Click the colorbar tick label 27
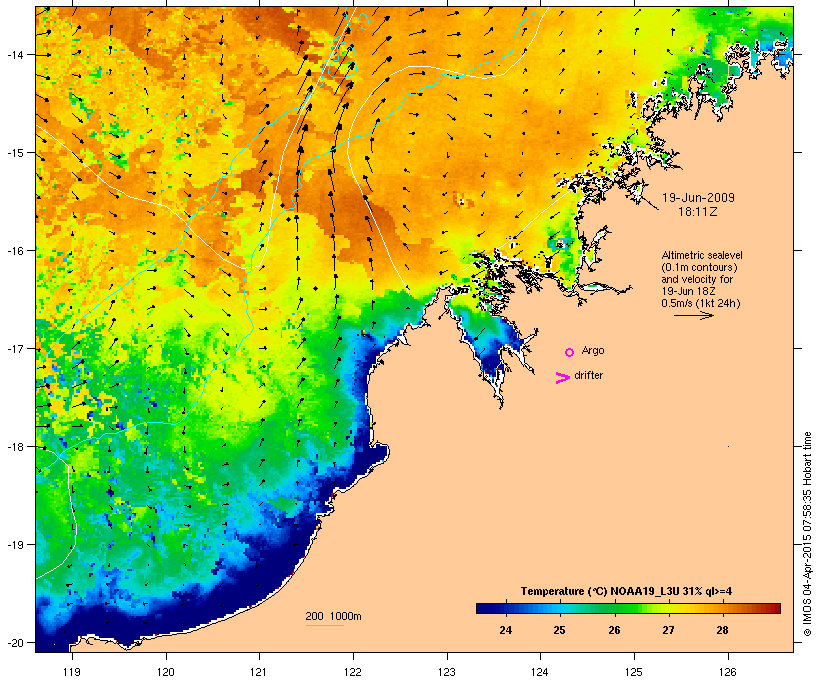 (x=668, y=630)
